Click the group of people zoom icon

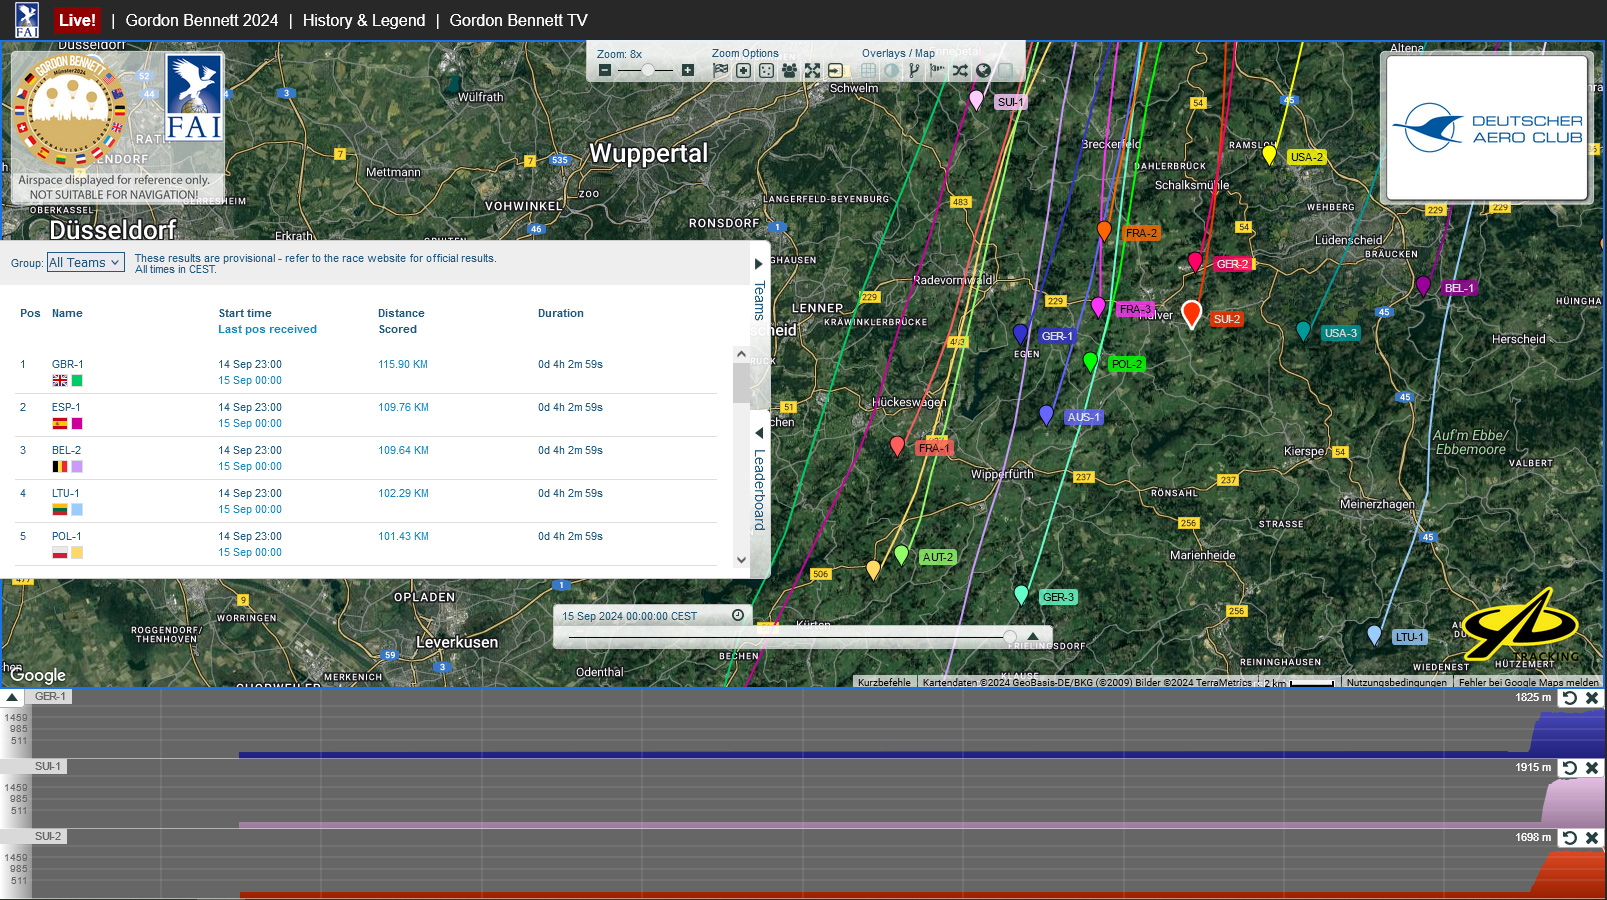[x=789, y=70]
